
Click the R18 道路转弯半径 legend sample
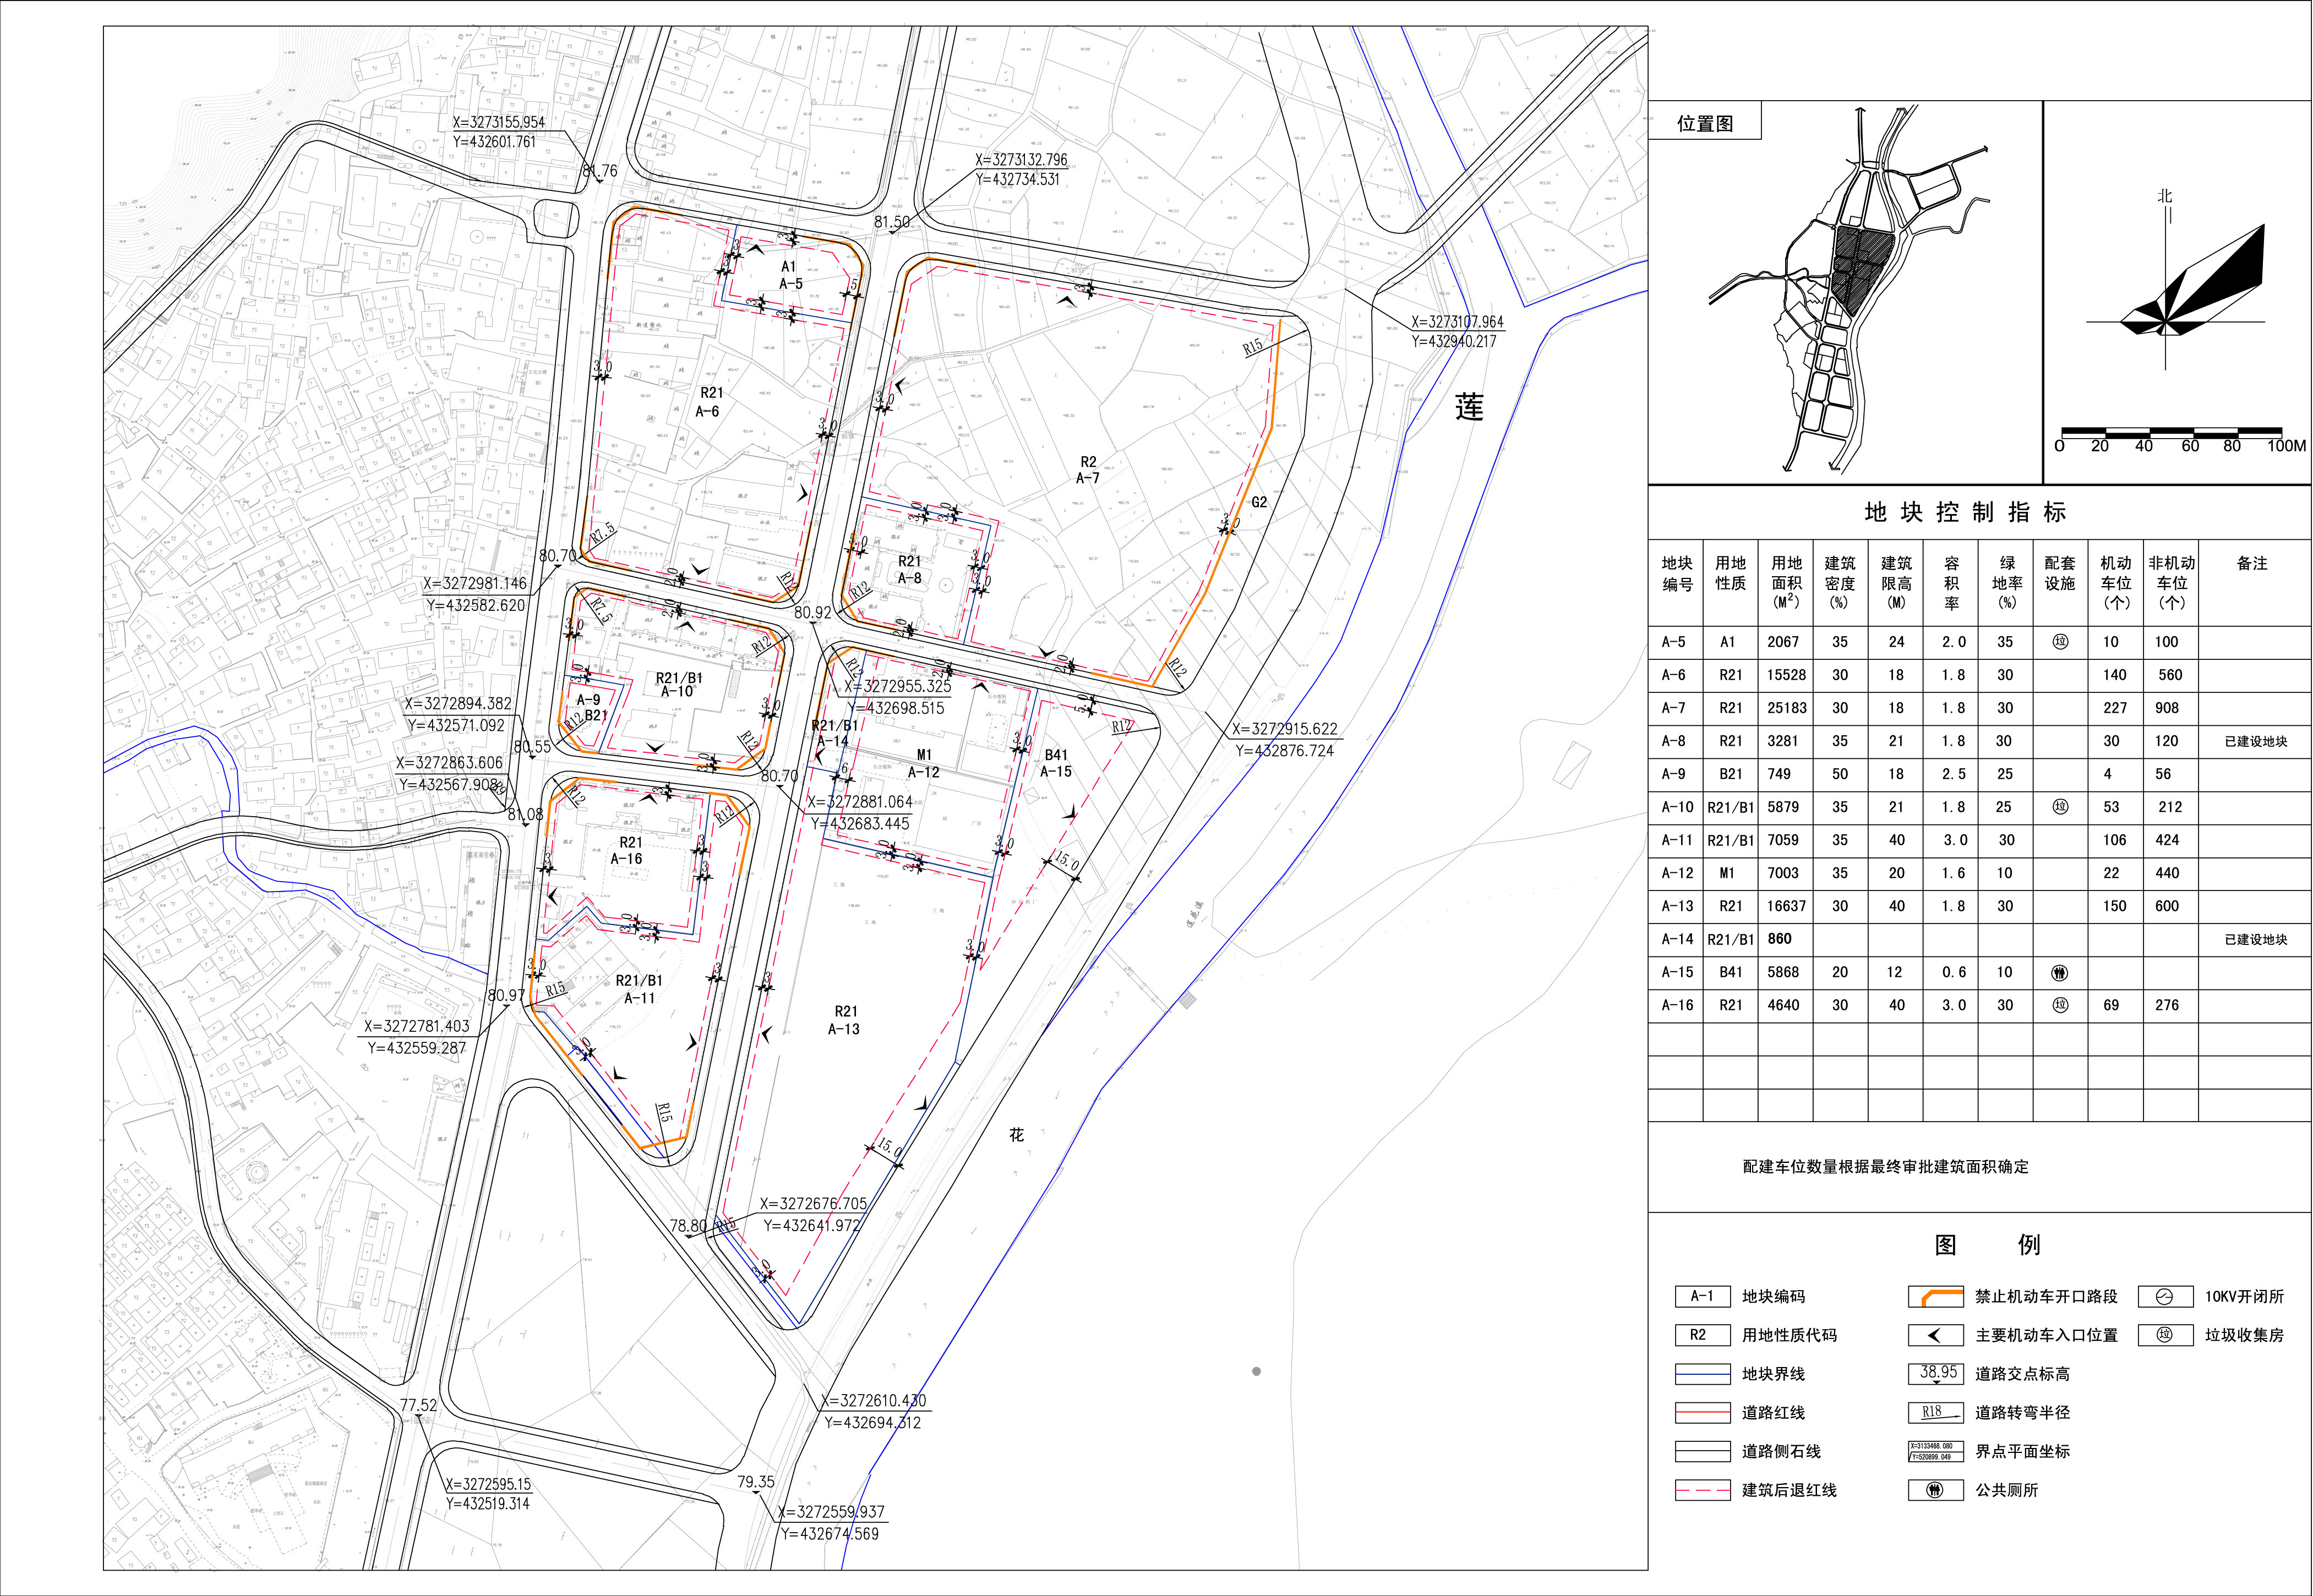(1936, 1413)
